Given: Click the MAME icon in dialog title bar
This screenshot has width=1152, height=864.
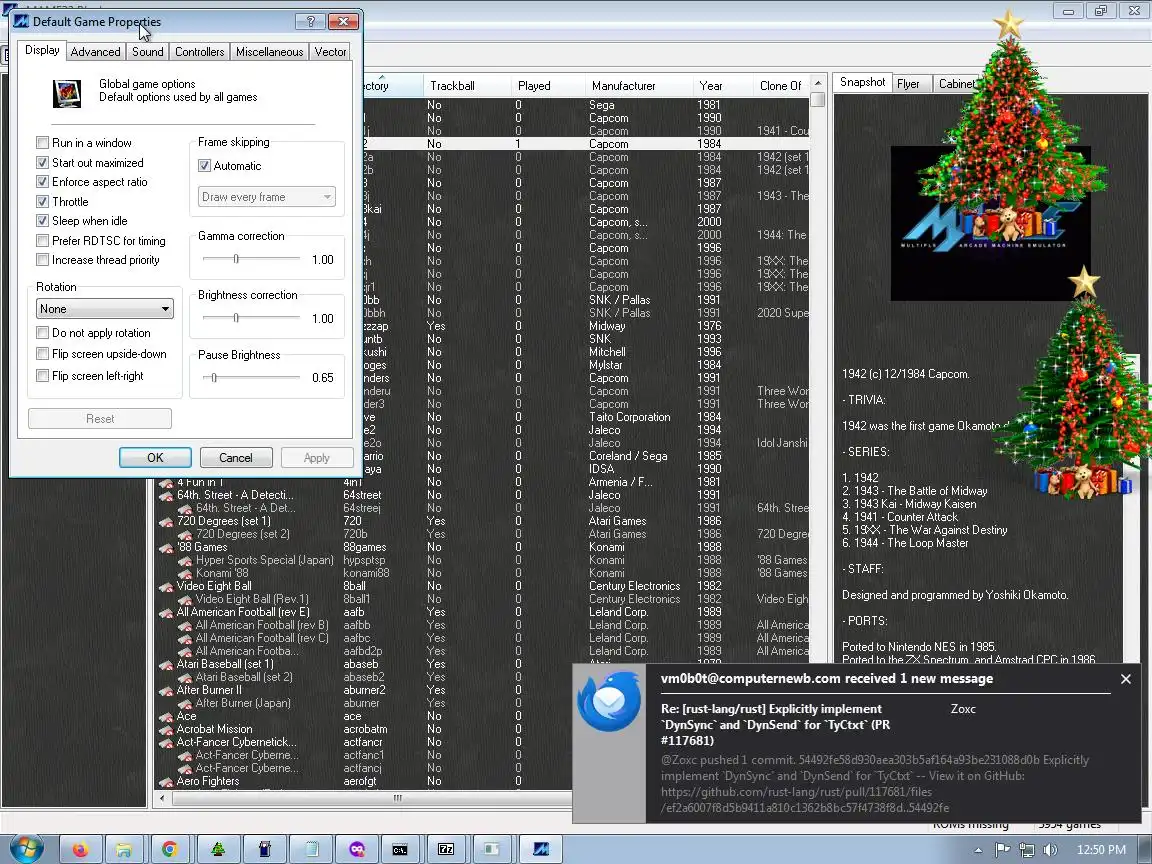Looking at the screenshot, I should [21, 21].
